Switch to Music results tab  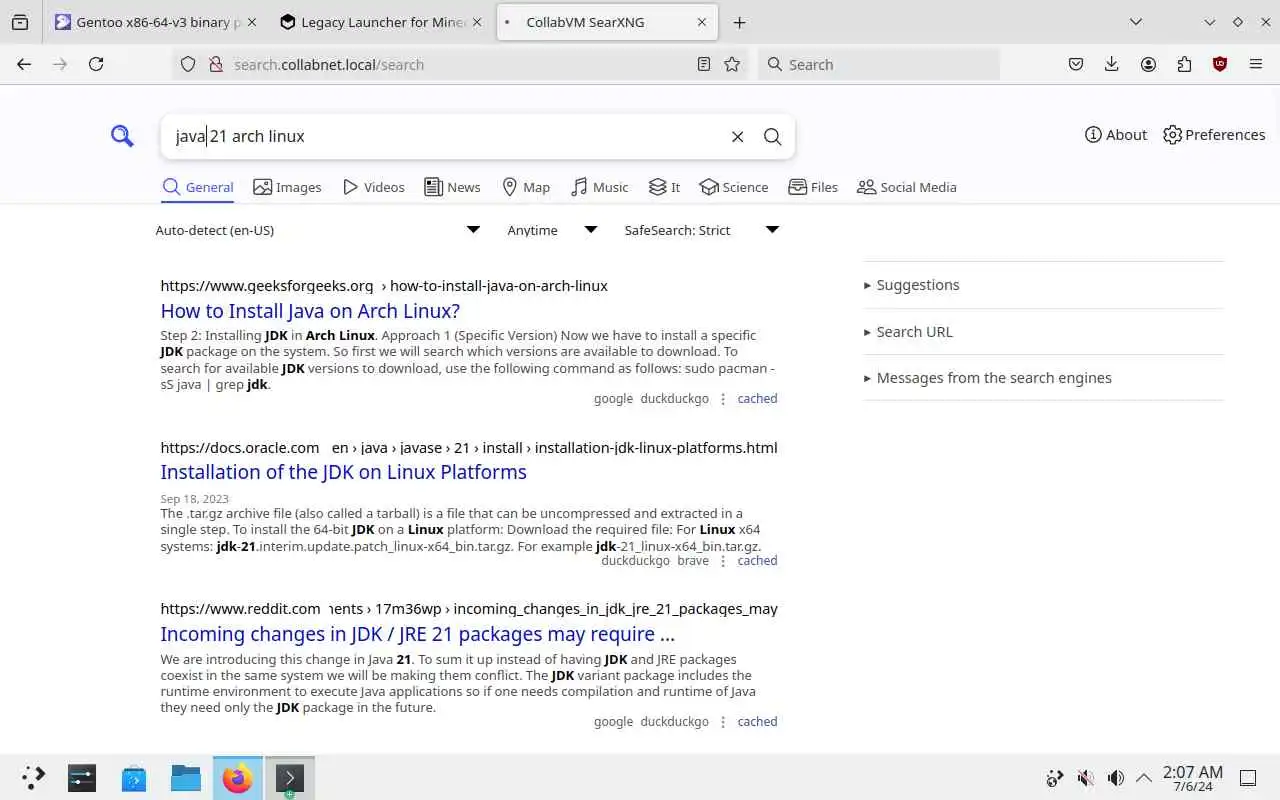600,187
